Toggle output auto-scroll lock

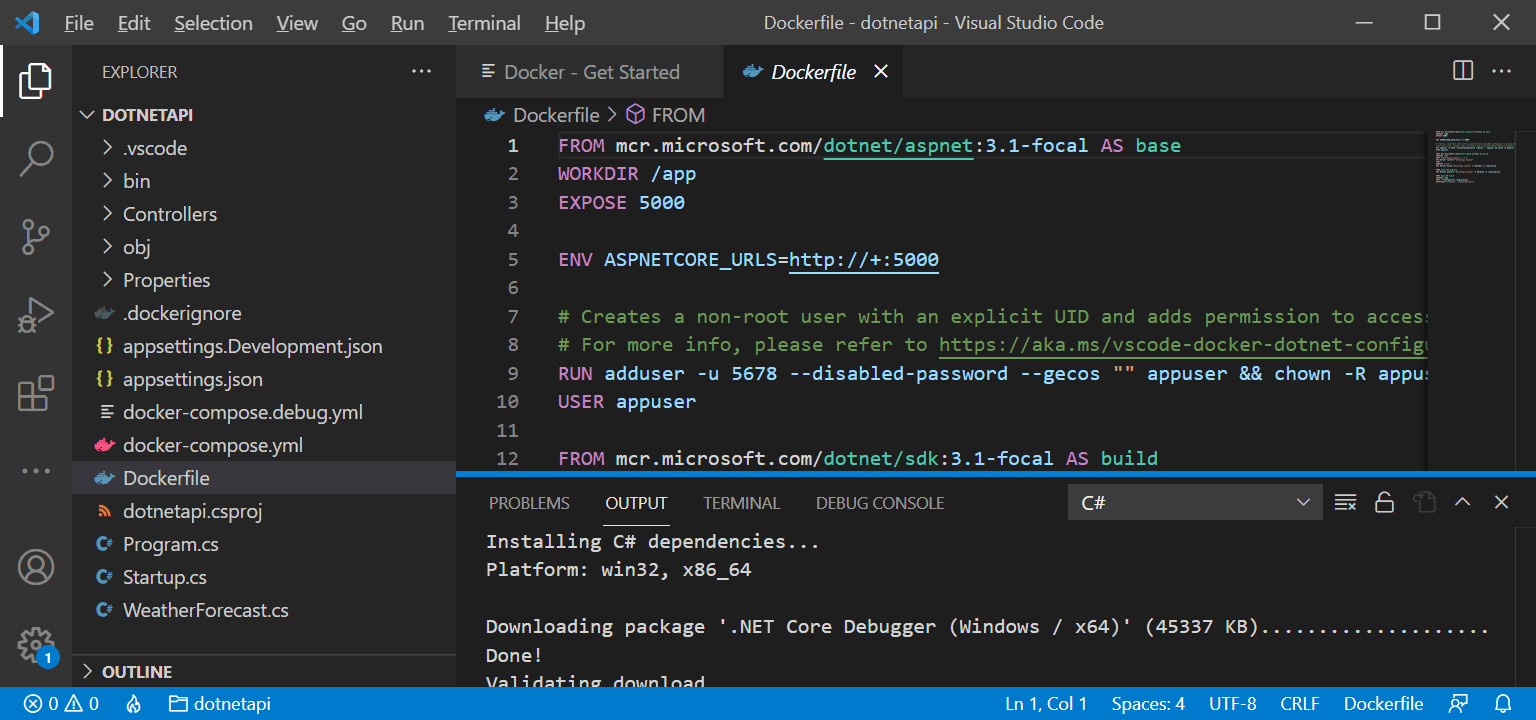click(1384, 502)
